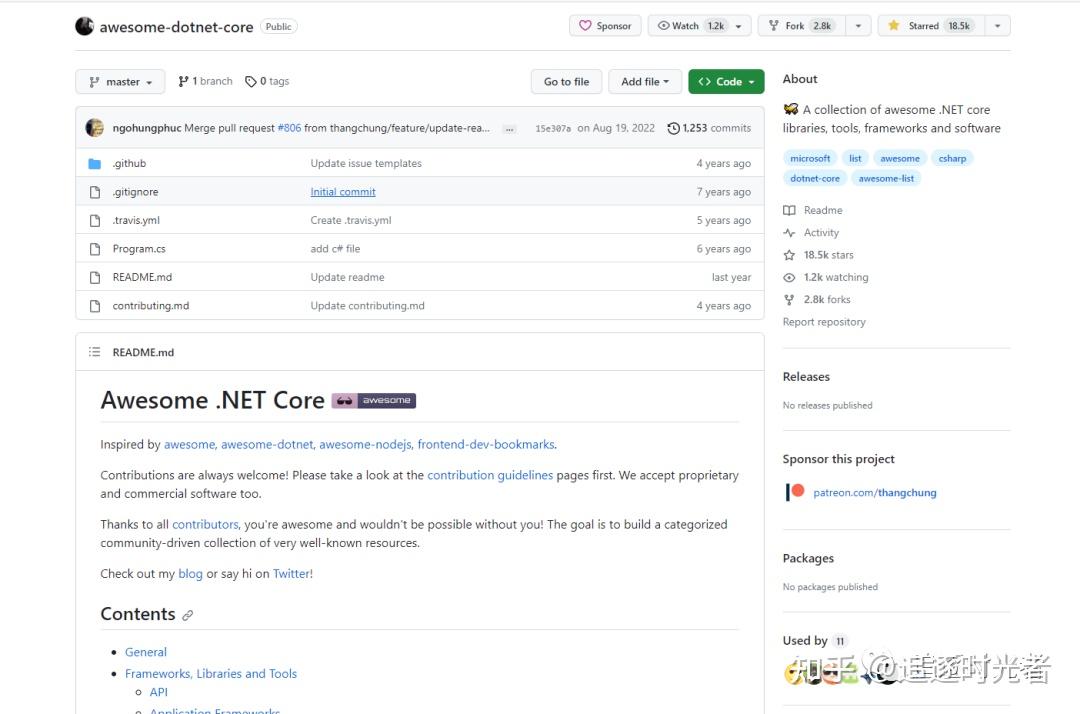
Task: Expand the truncated commit message ellipsis
Action: pos(509,129)
